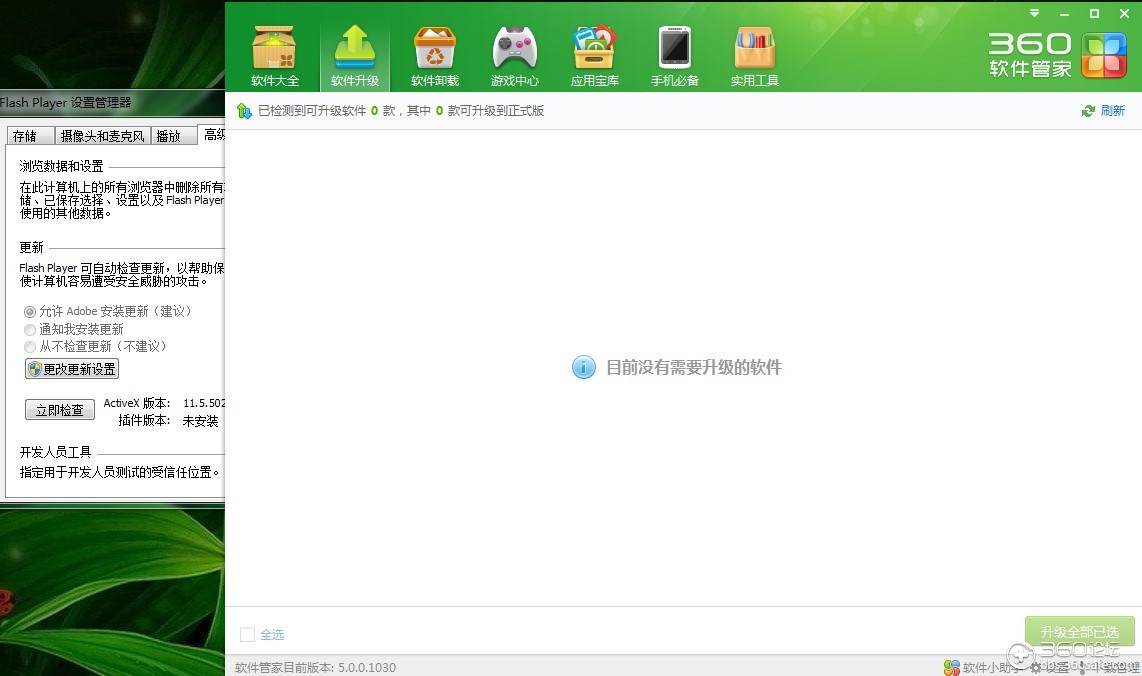Screen dimensions: 1142x676
Task: Open the 手机必备 mobile essentials section
Action: 674,56
